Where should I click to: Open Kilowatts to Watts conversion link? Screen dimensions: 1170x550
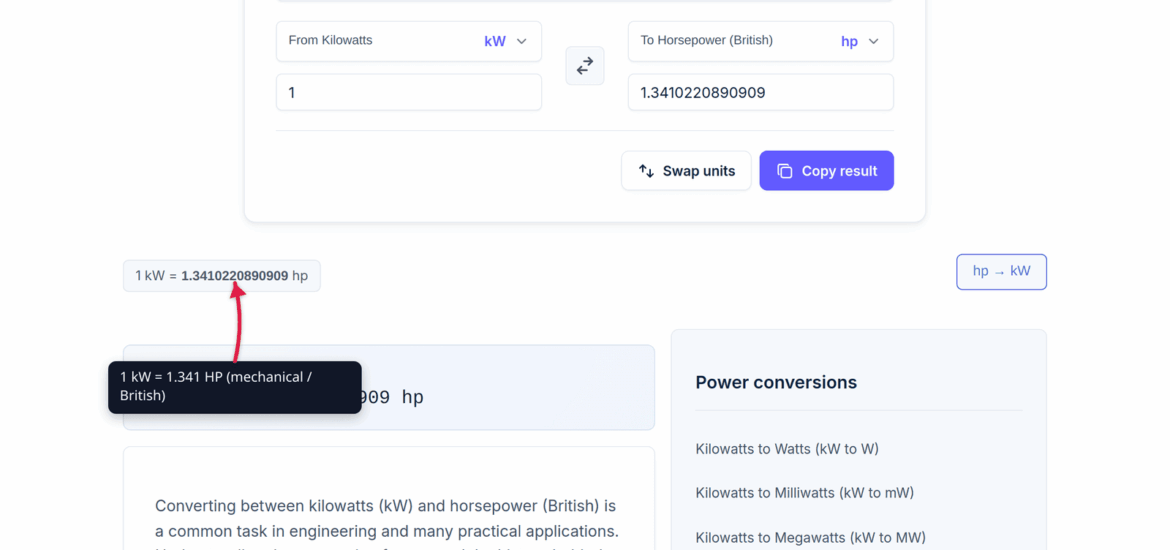tap(787, 449)
